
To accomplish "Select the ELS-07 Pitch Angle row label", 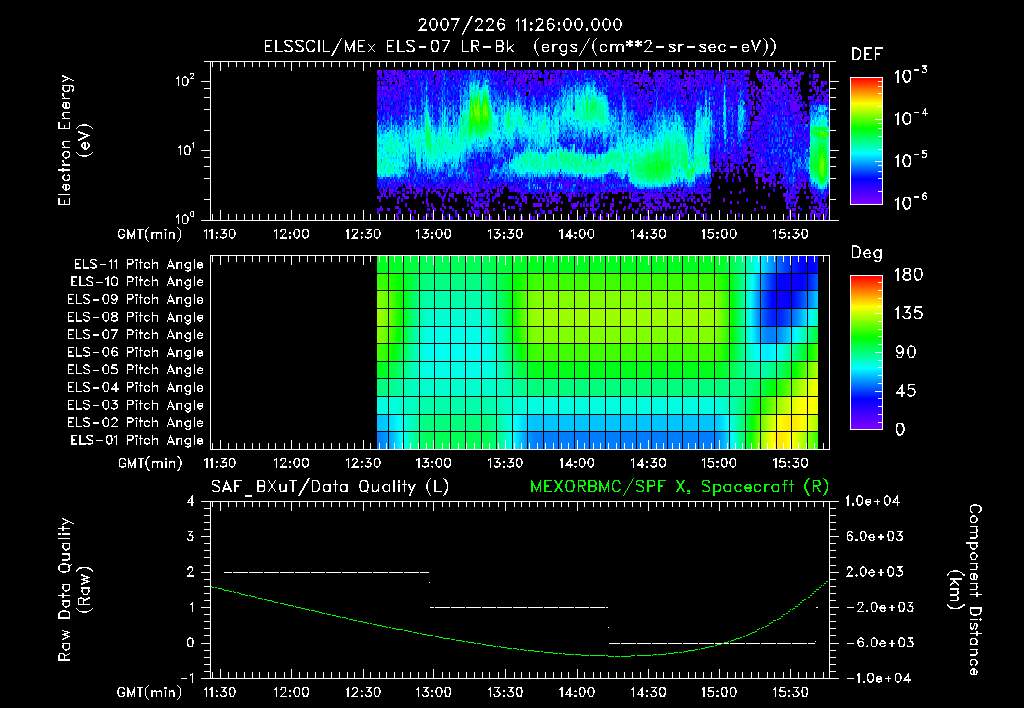I will coord(136,334).
